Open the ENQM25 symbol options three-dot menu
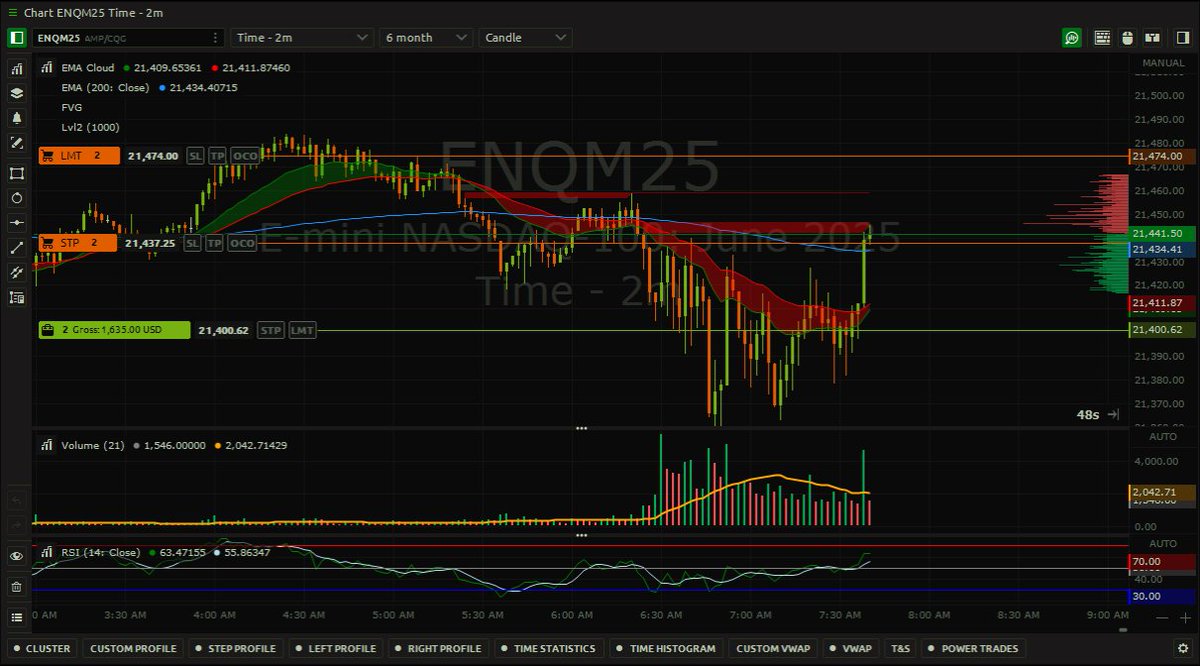The image size is (1200, 666). point(216,38)
